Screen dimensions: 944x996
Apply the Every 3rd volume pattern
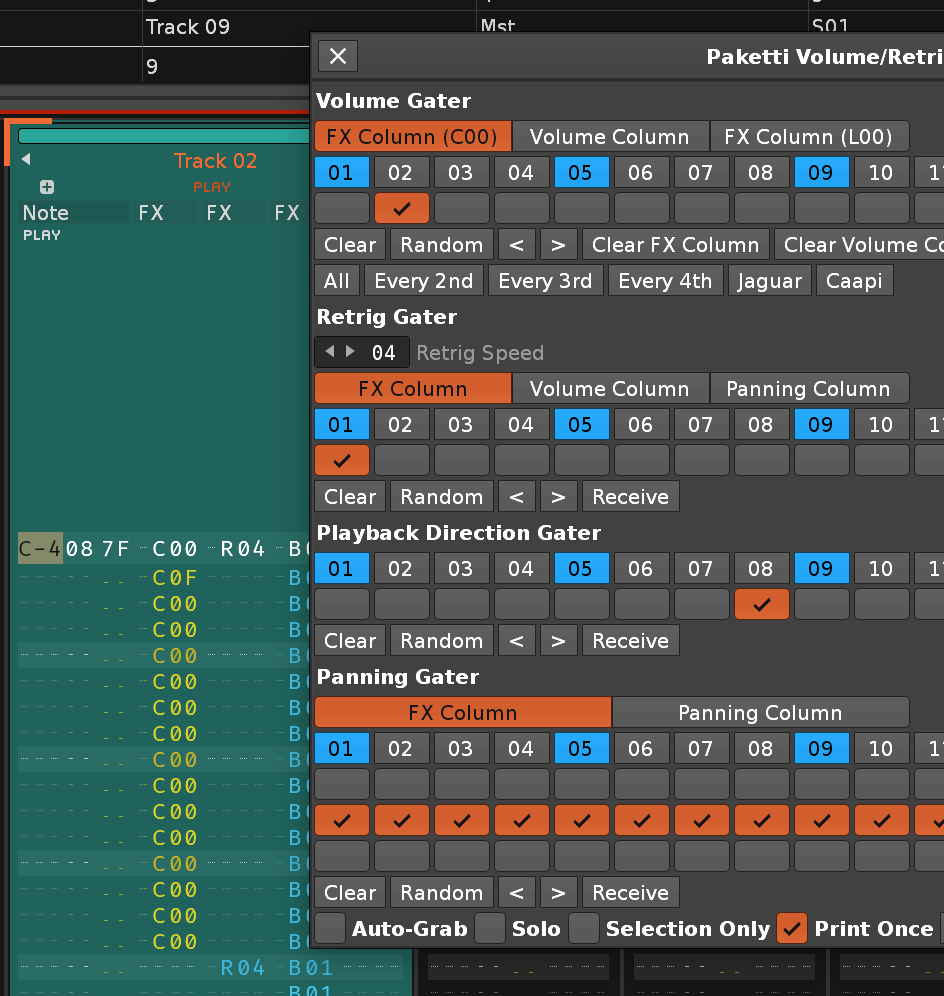tap(545, 281)
